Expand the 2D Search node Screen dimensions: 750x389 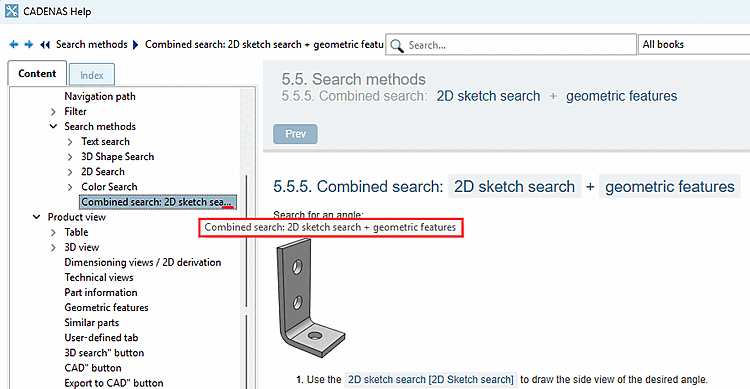coord(70,172)
